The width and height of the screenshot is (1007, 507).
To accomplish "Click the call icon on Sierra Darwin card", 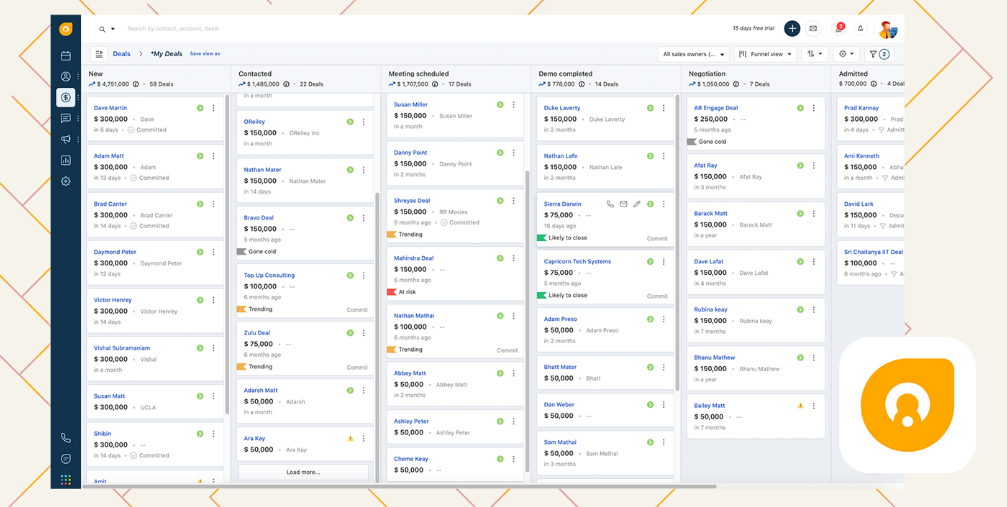I will tap(610, 204).
